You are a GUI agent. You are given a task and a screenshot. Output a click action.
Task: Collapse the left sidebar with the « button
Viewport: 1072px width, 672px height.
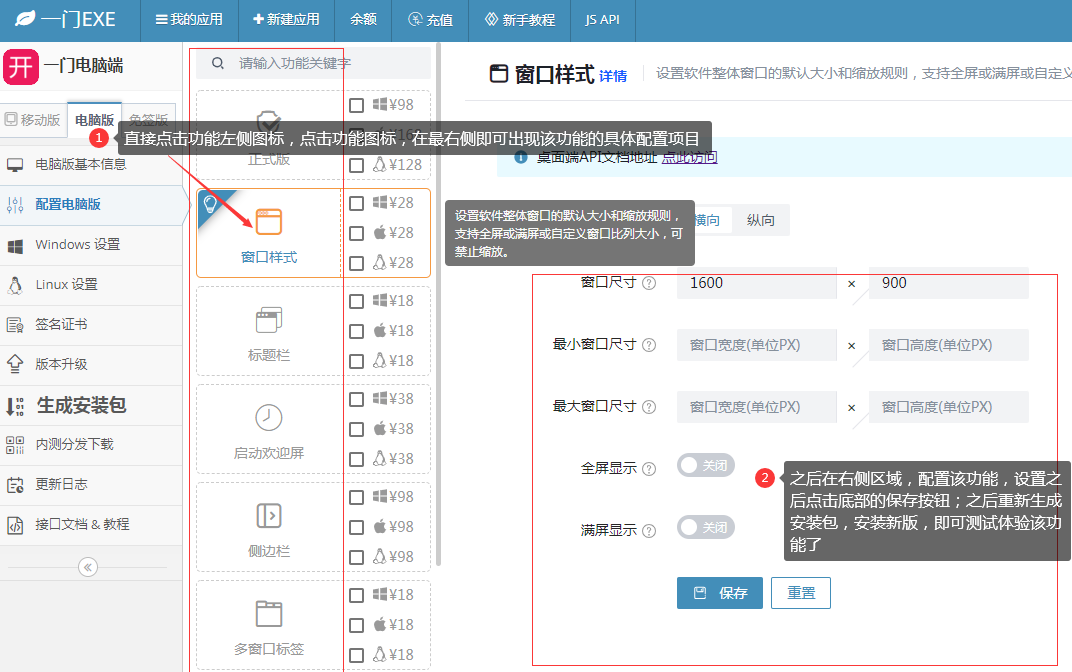pyautogui.click(x=88, y=567)
